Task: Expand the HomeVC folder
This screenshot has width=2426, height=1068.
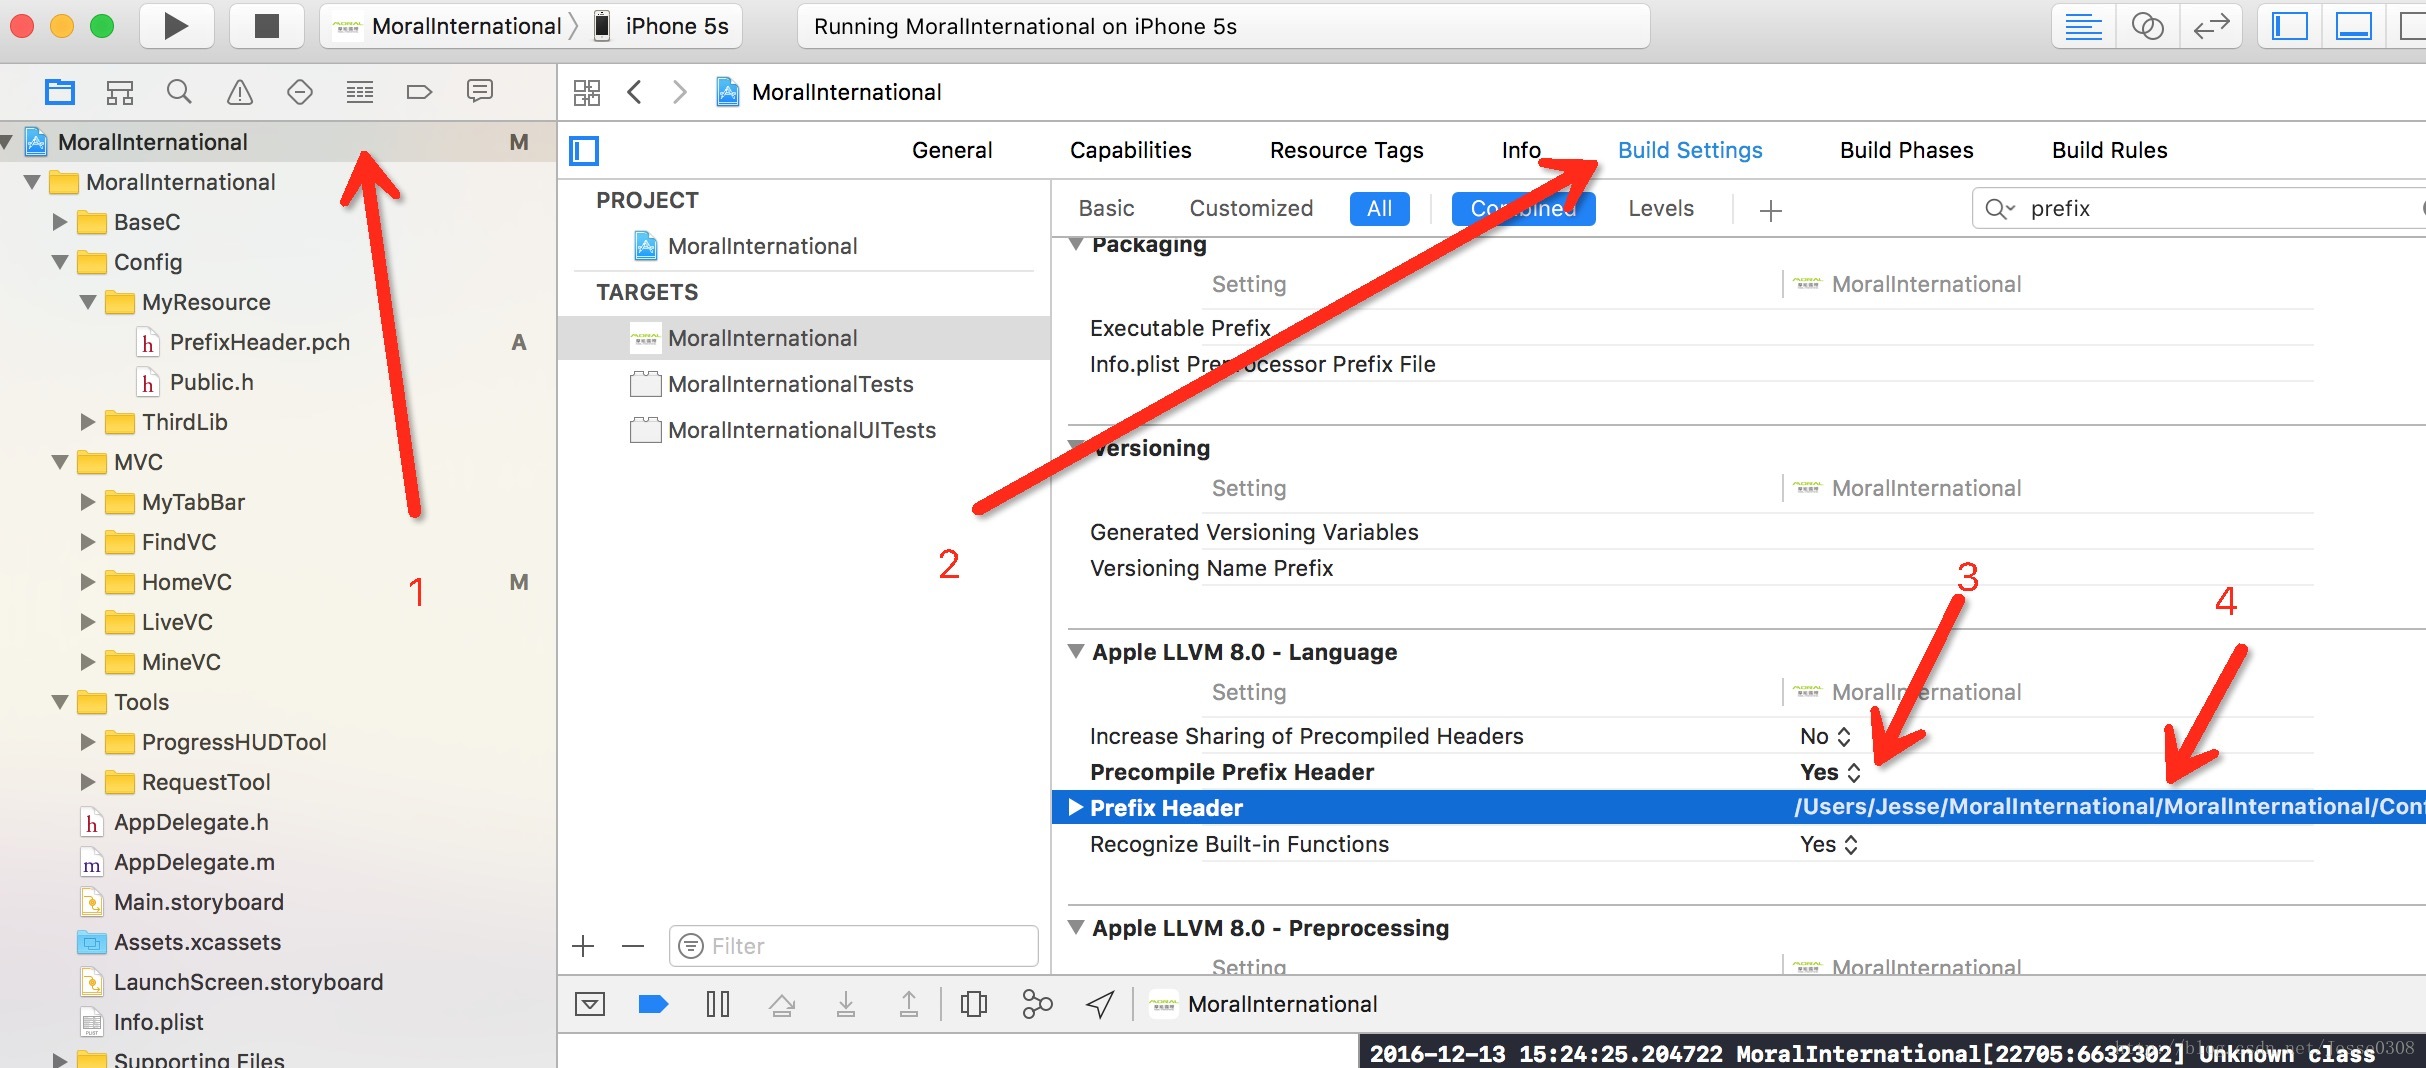Action: 88,582
